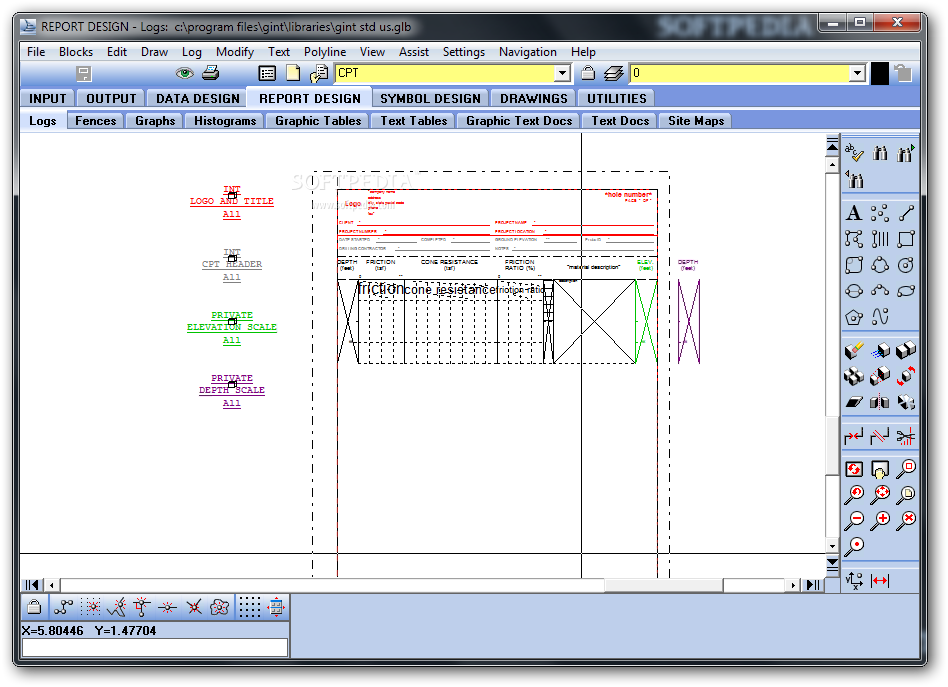Viewport: 948px width, 687px height.
Task: Toggle the grid dots display
Action: click(x=249, y=607)
